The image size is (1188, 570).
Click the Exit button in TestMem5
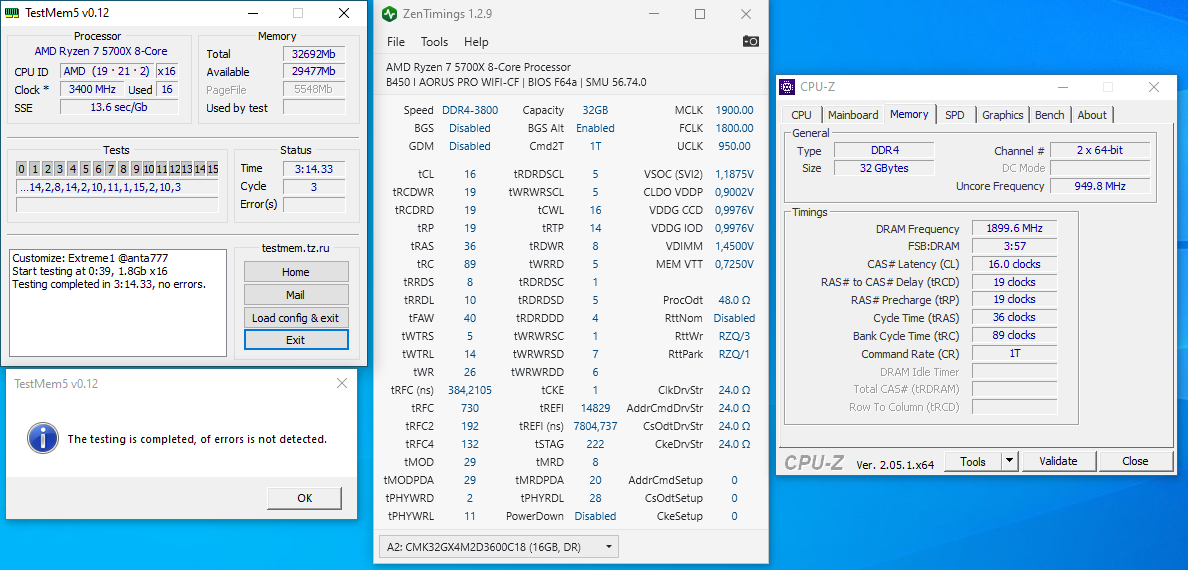(x=296, y=340)
